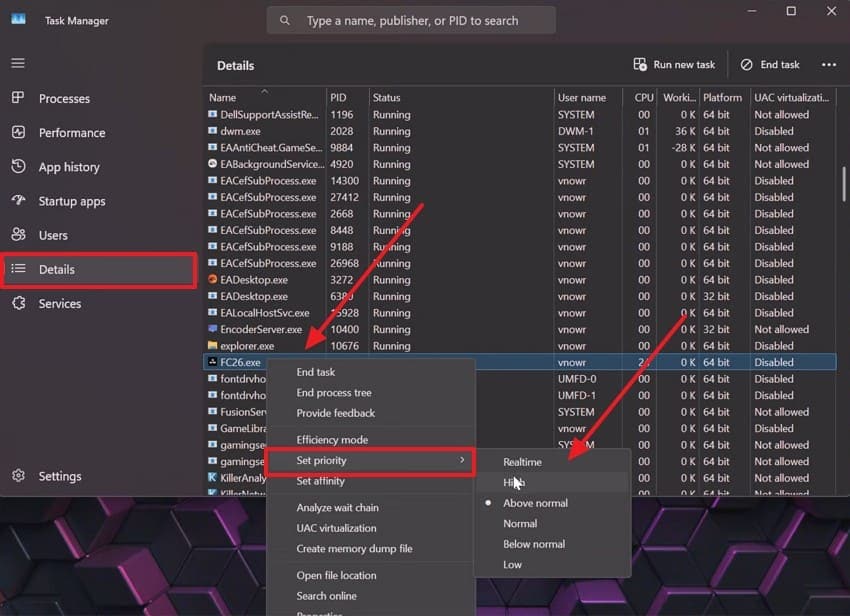This screenshot has width=850, height=616.
Task: Select the Above normal priority option
Action: 535,503
